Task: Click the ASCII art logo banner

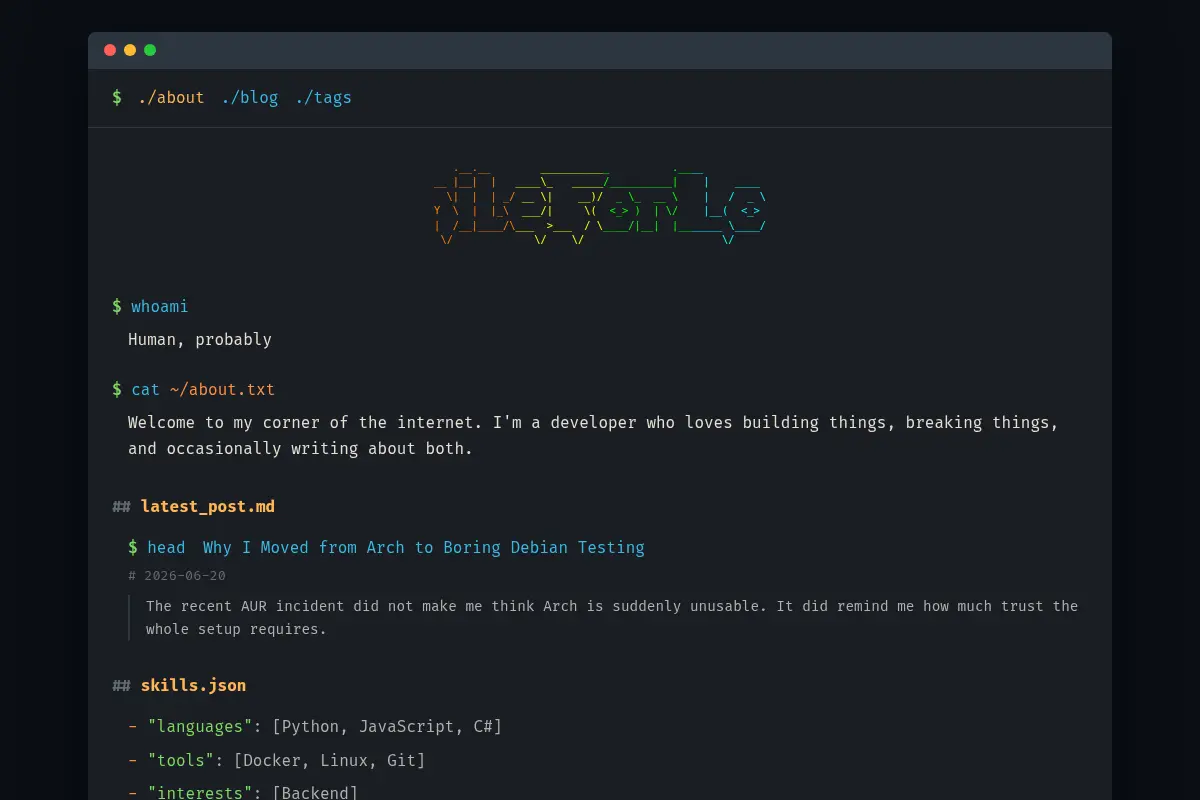Action: (600, 205)
